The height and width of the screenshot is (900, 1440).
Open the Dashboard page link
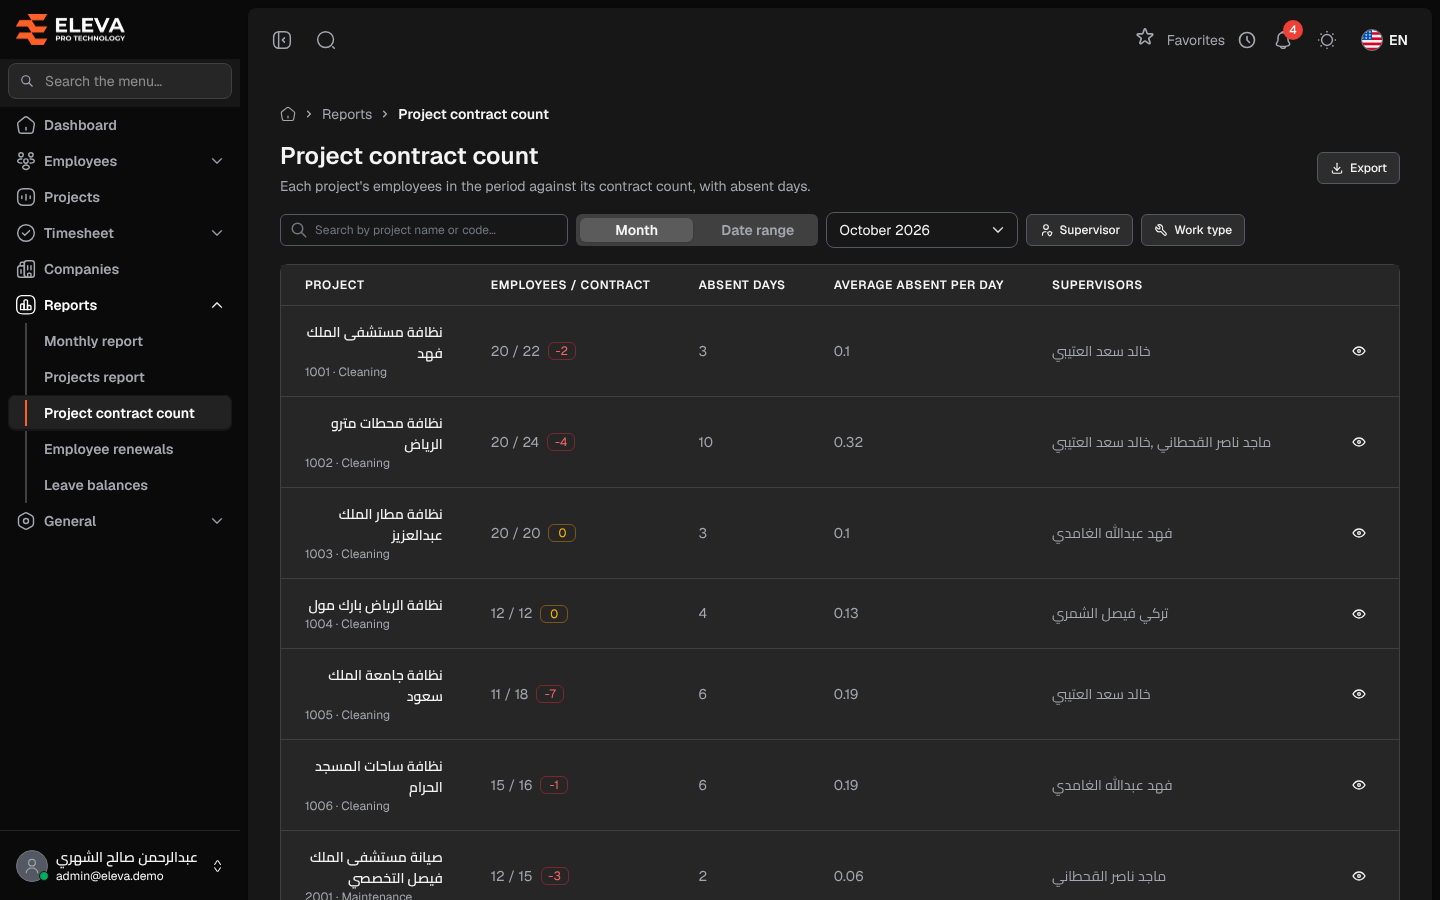click(80, 125)
